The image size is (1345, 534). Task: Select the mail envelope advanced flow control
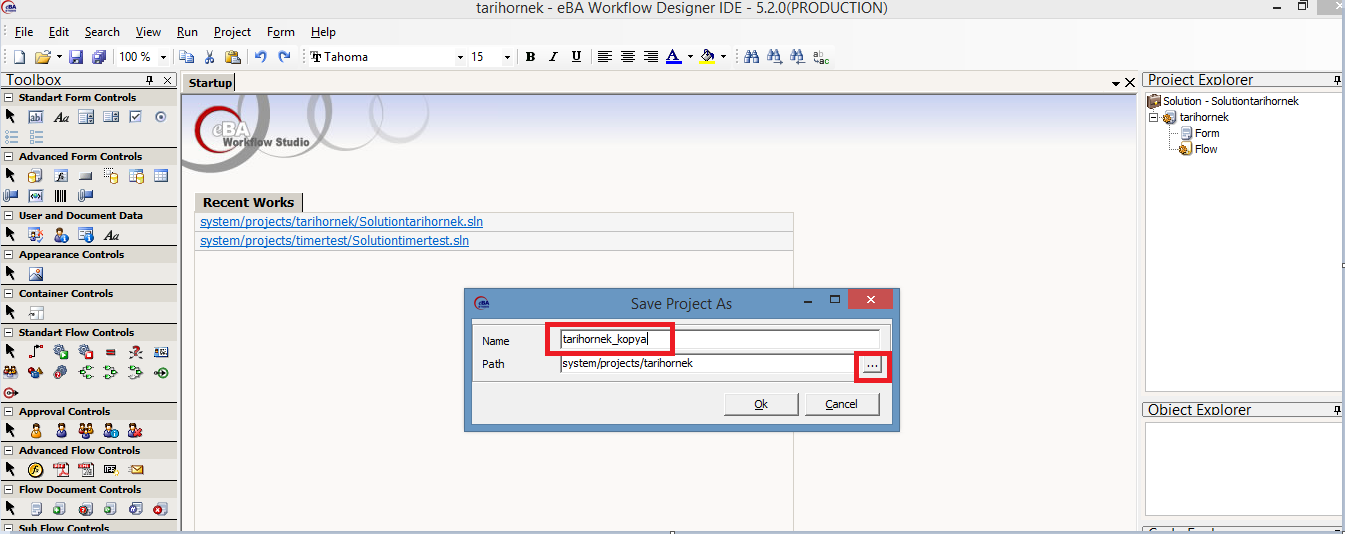point(136,469)
